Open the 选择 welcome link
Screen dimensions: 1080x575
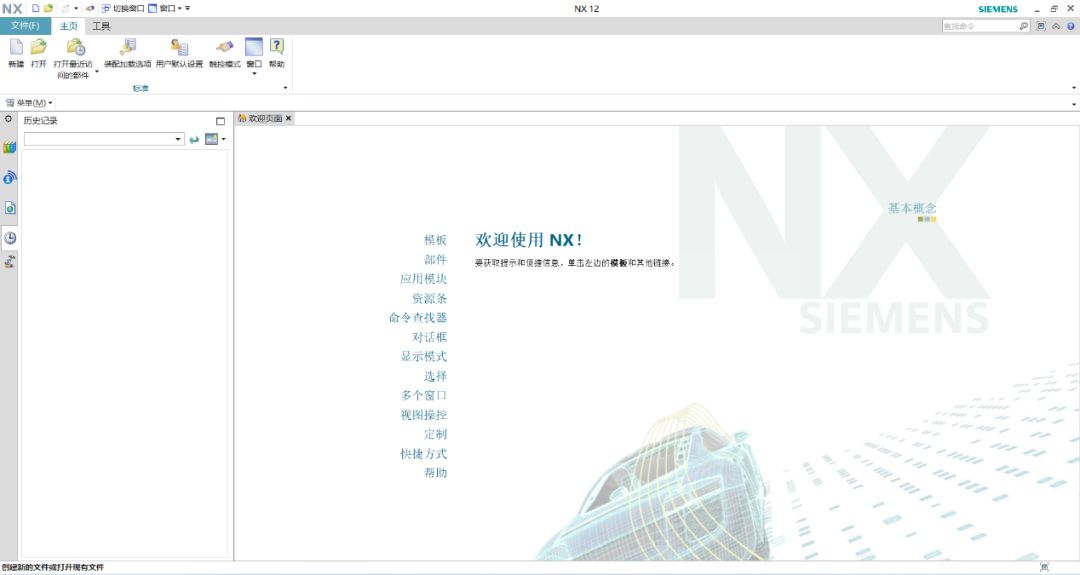click(435, 376)
